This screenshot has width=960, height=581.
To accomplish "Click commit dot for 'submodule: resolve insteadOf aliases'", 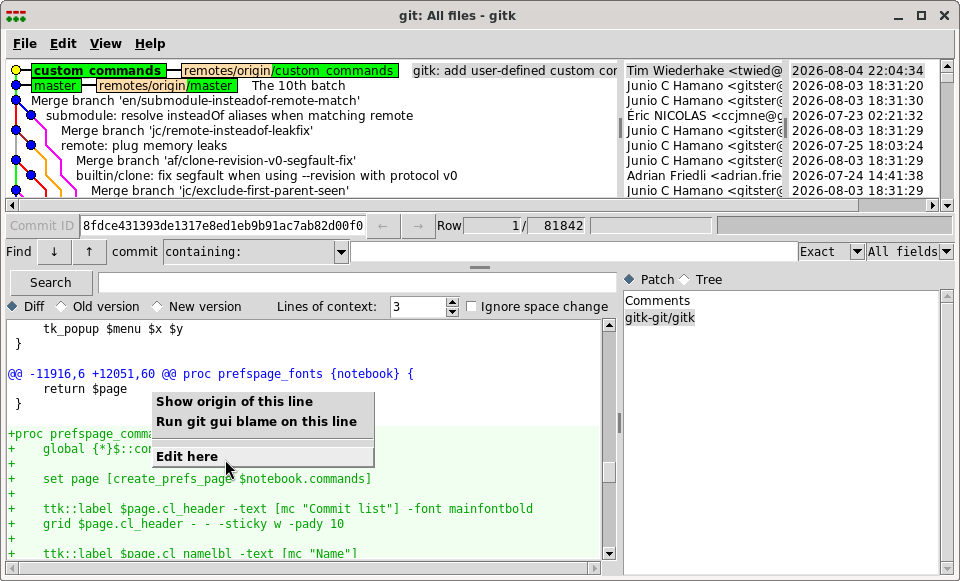I will click(x=31, y=116).
